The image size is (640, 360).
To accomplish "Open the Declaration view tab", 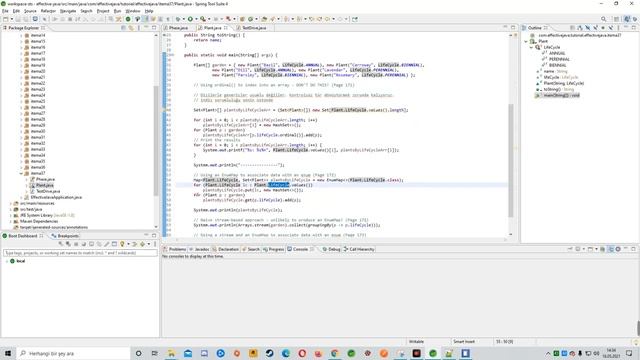I will tap(225, 249).
